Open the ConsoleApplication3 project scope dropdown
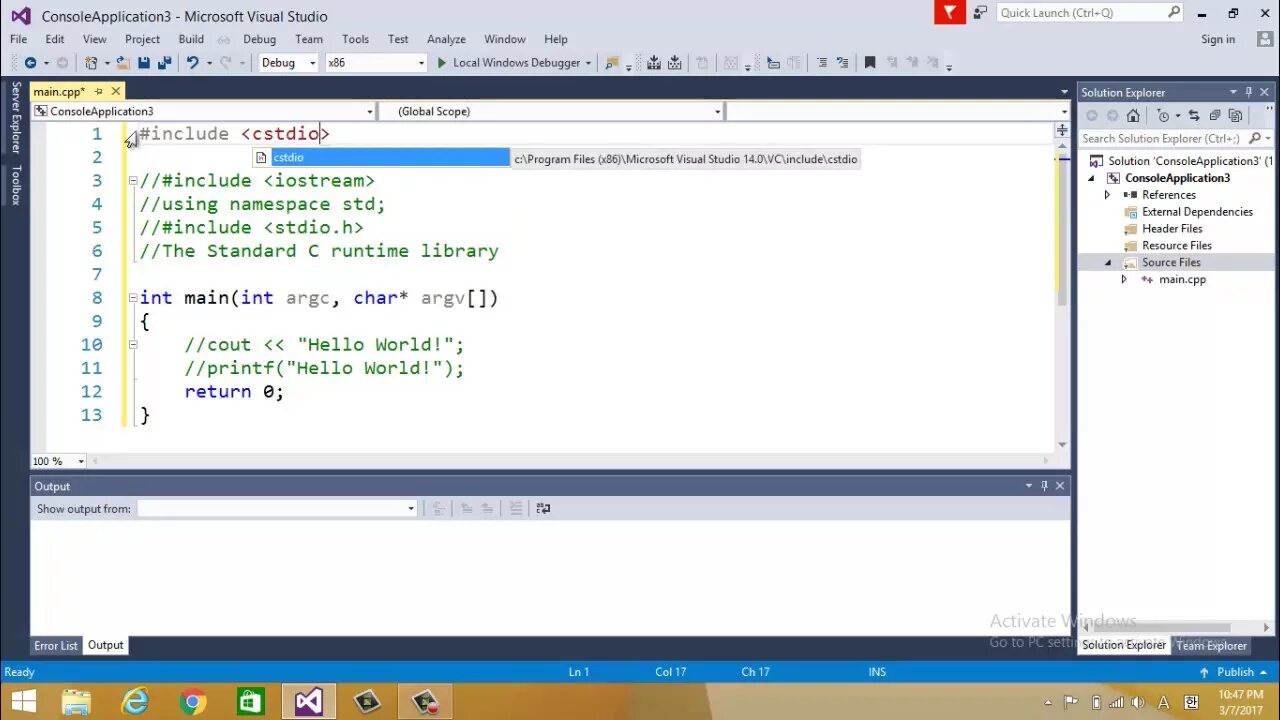This screenshot has width=1280, height=720. point(369,111)
